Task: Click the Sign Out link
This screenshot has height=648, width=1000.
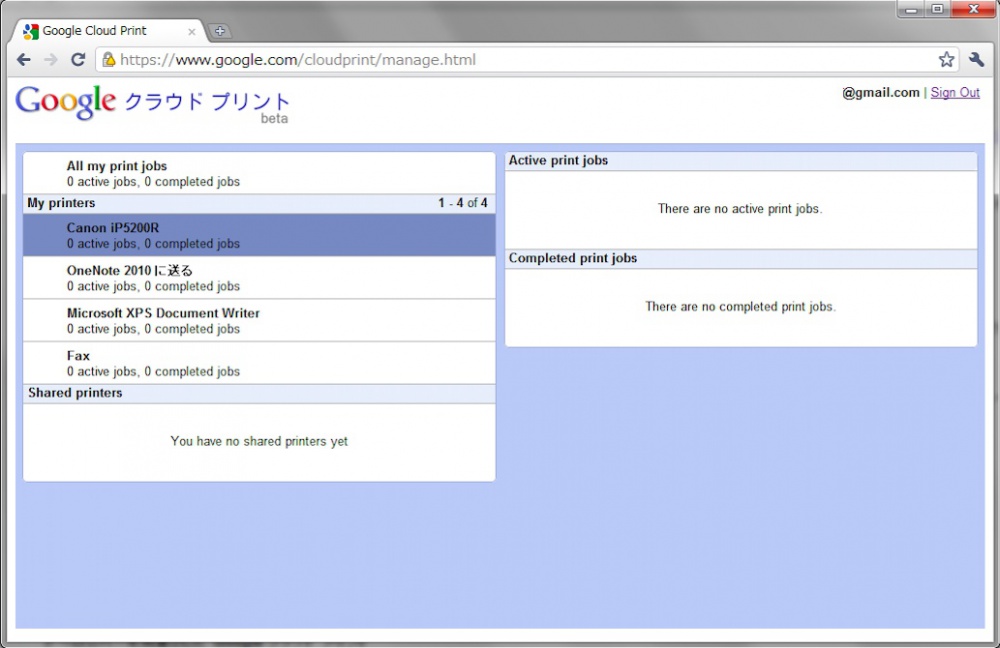Action: (955, 92)
